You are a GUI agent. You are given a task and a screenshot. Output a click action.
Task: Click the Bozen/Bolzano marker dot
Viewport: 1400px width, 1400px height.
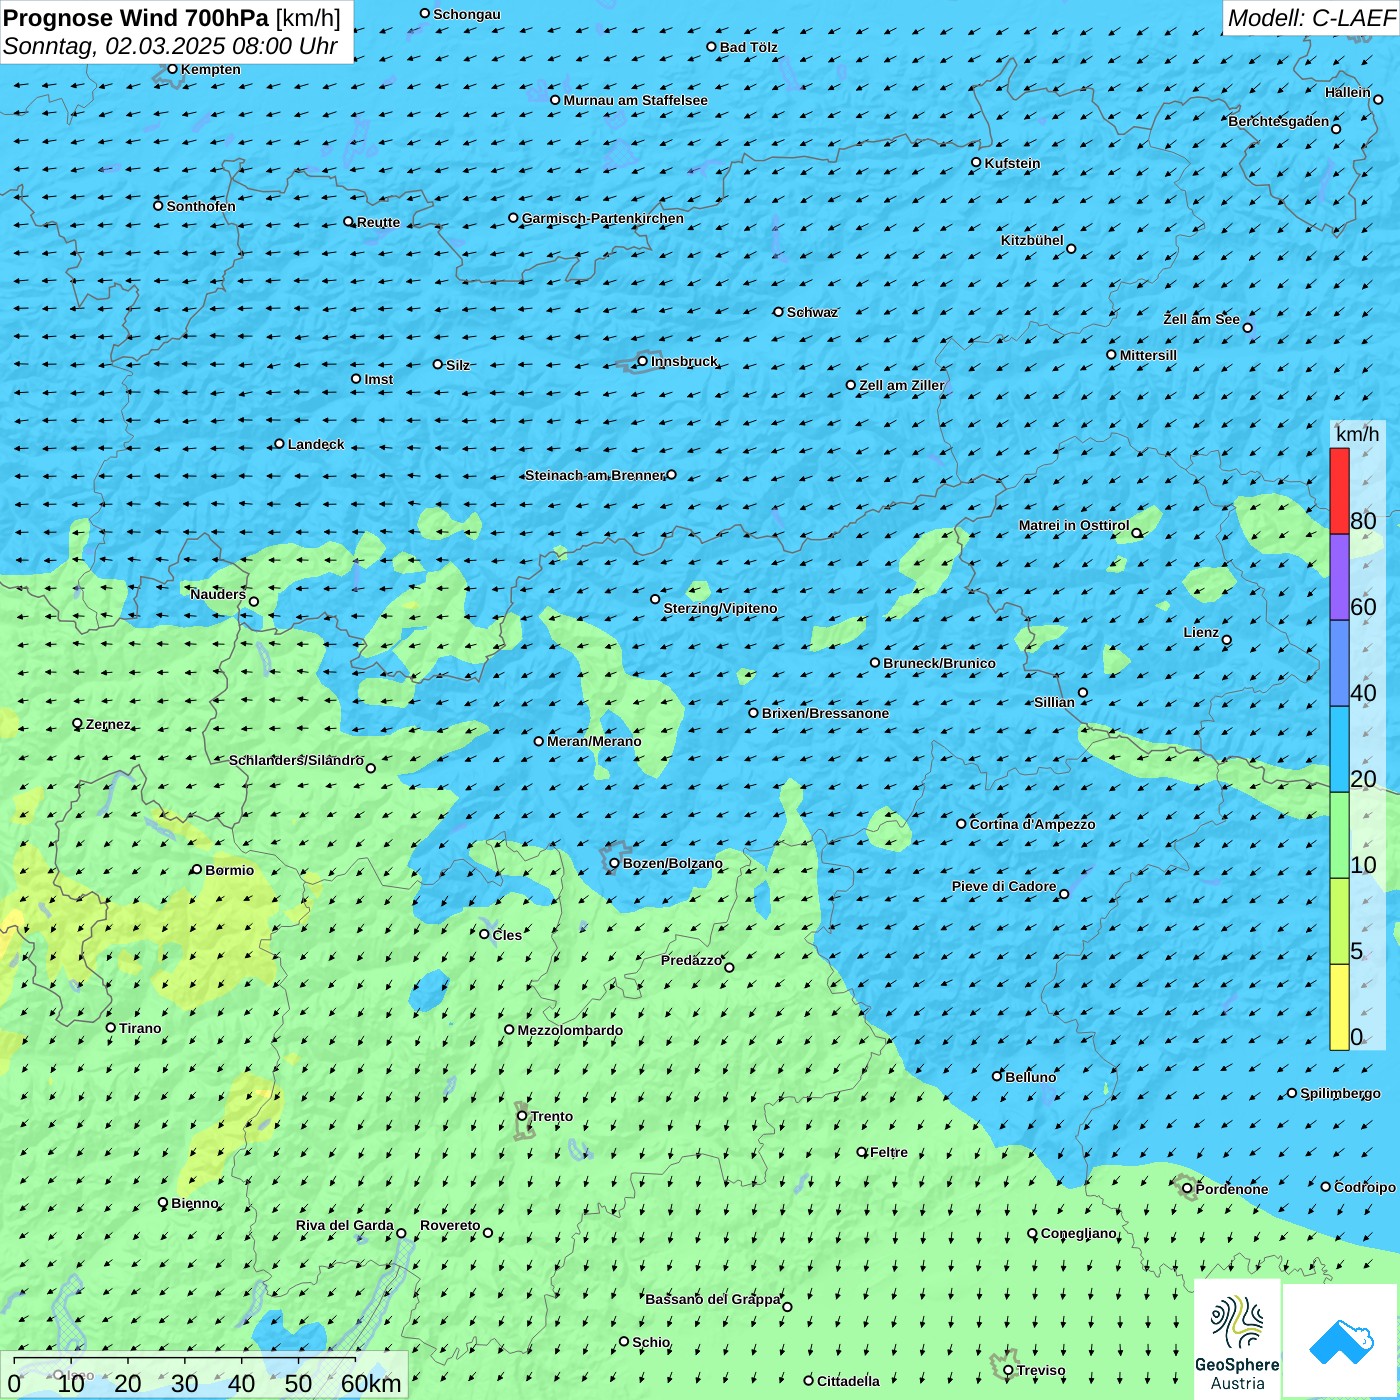tap(614, 863)
